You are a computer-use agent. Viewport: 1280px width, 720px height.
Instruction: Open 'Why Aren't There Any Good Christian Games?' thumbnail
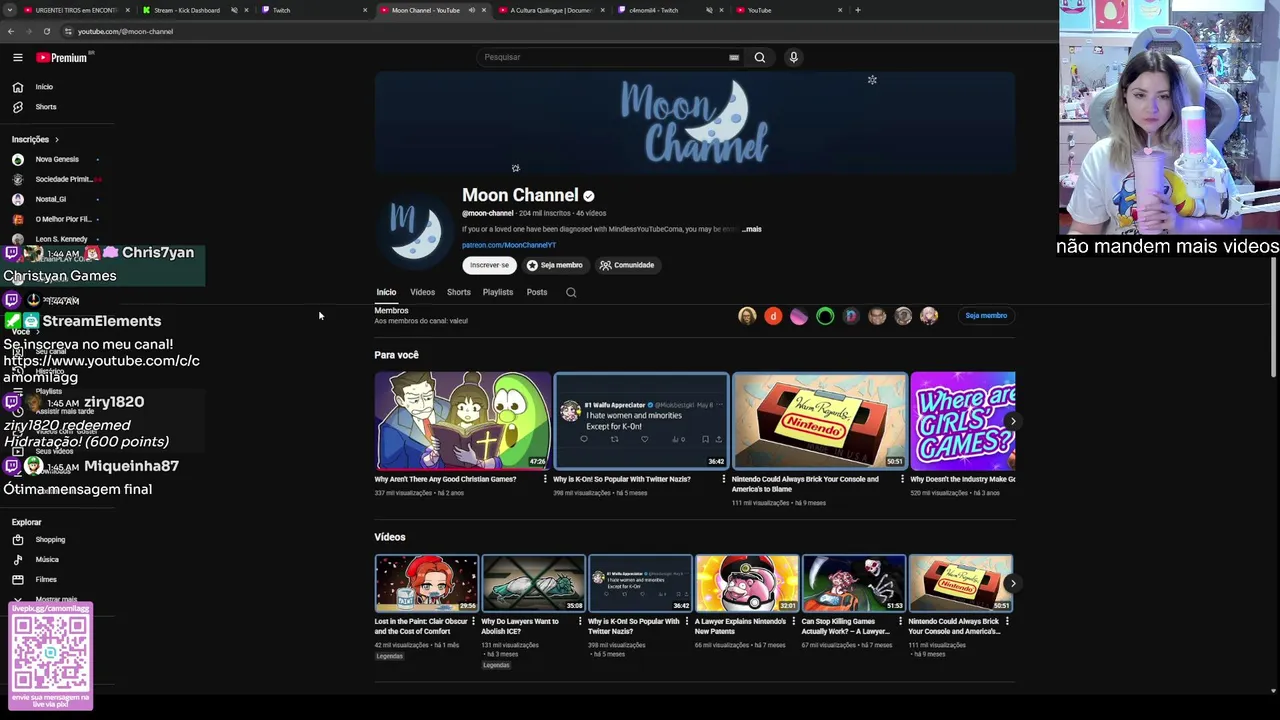(462, 421)
